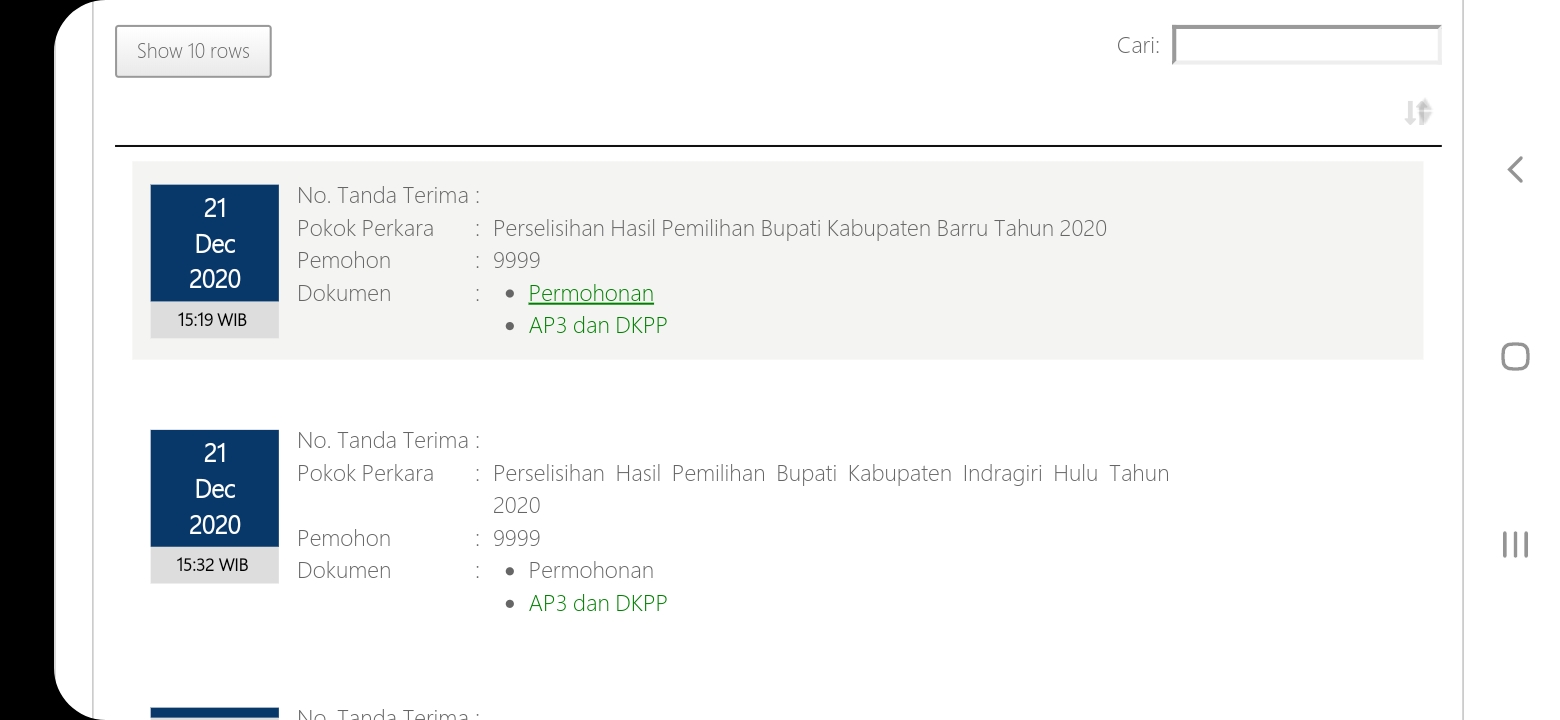Open AP3 dan DKPP for Barru case
1560x720 pixels.
[598, 325]
